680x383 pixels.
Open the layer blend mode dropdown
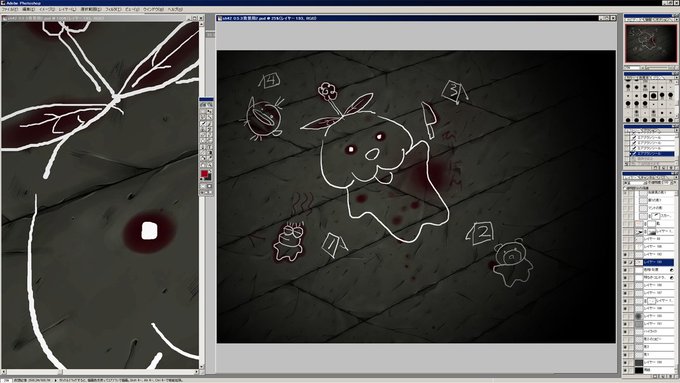[x=634, y=183]
